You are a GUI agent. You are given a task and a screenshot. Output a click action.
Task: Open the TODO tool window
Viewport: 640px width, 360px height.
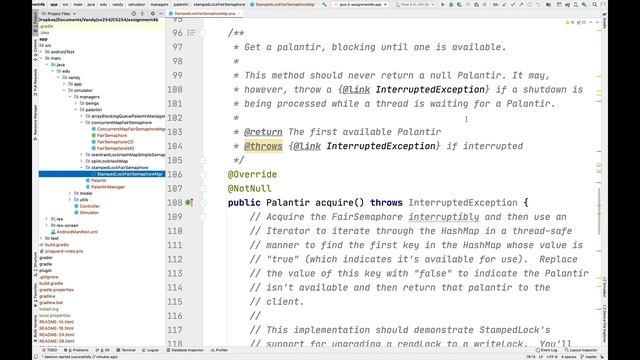[49, 350]
